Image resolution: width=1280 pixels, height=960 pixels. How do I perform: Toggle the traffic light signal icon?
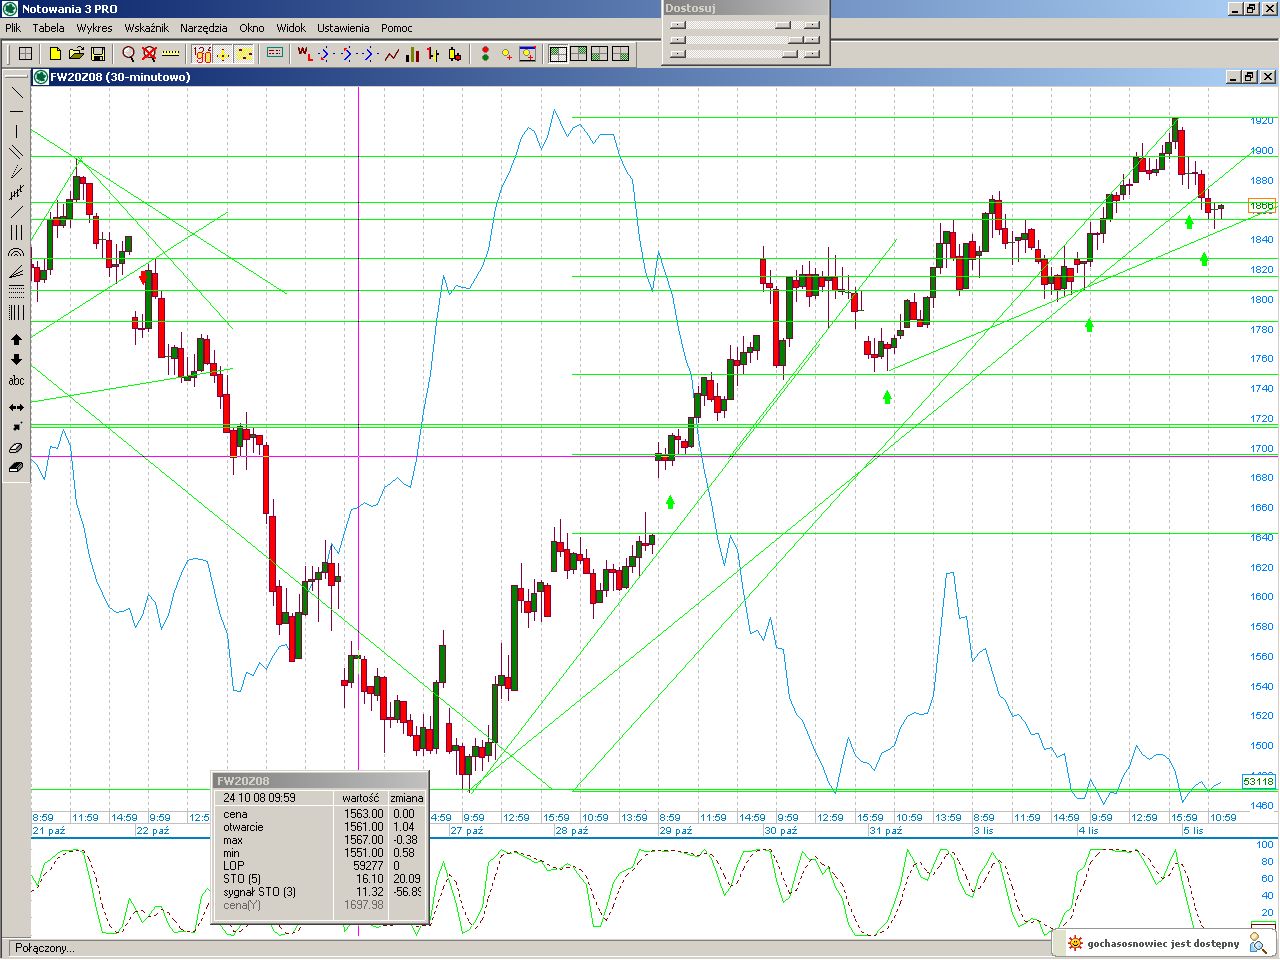coord(485,54)
